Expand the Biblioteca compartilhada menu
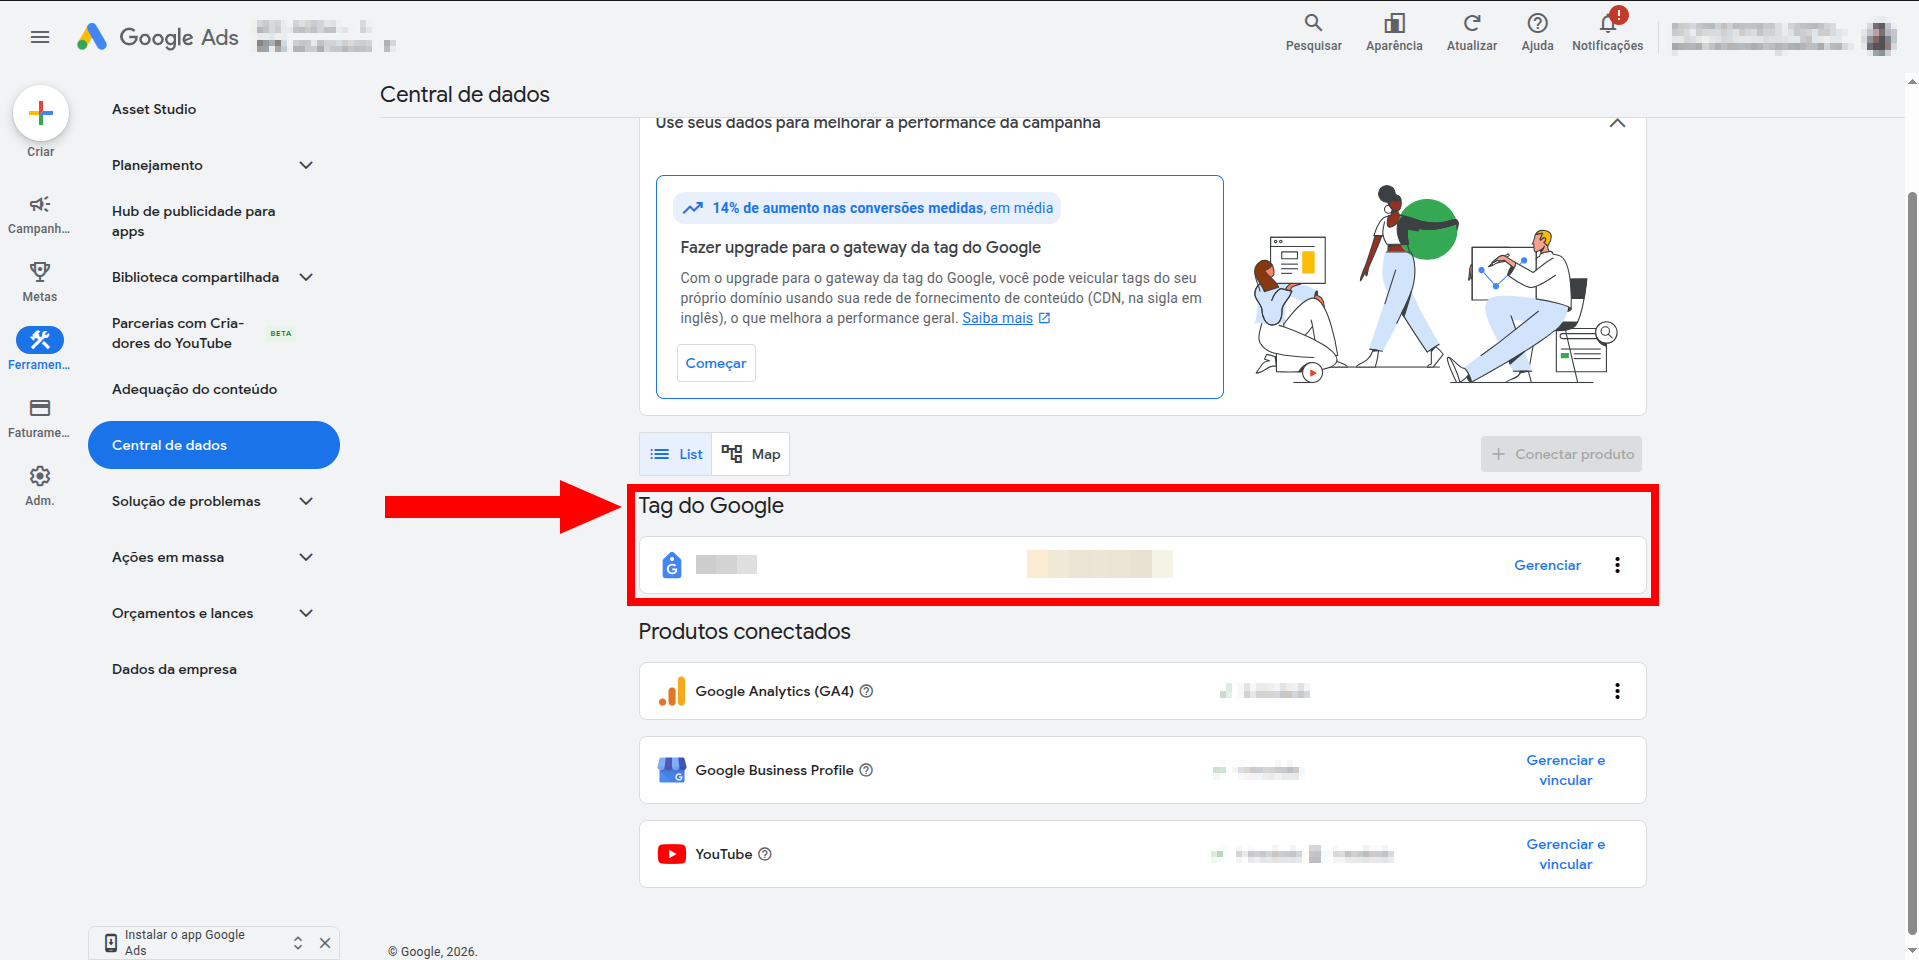Screen dimensions: 1919x960 point(306,277)
